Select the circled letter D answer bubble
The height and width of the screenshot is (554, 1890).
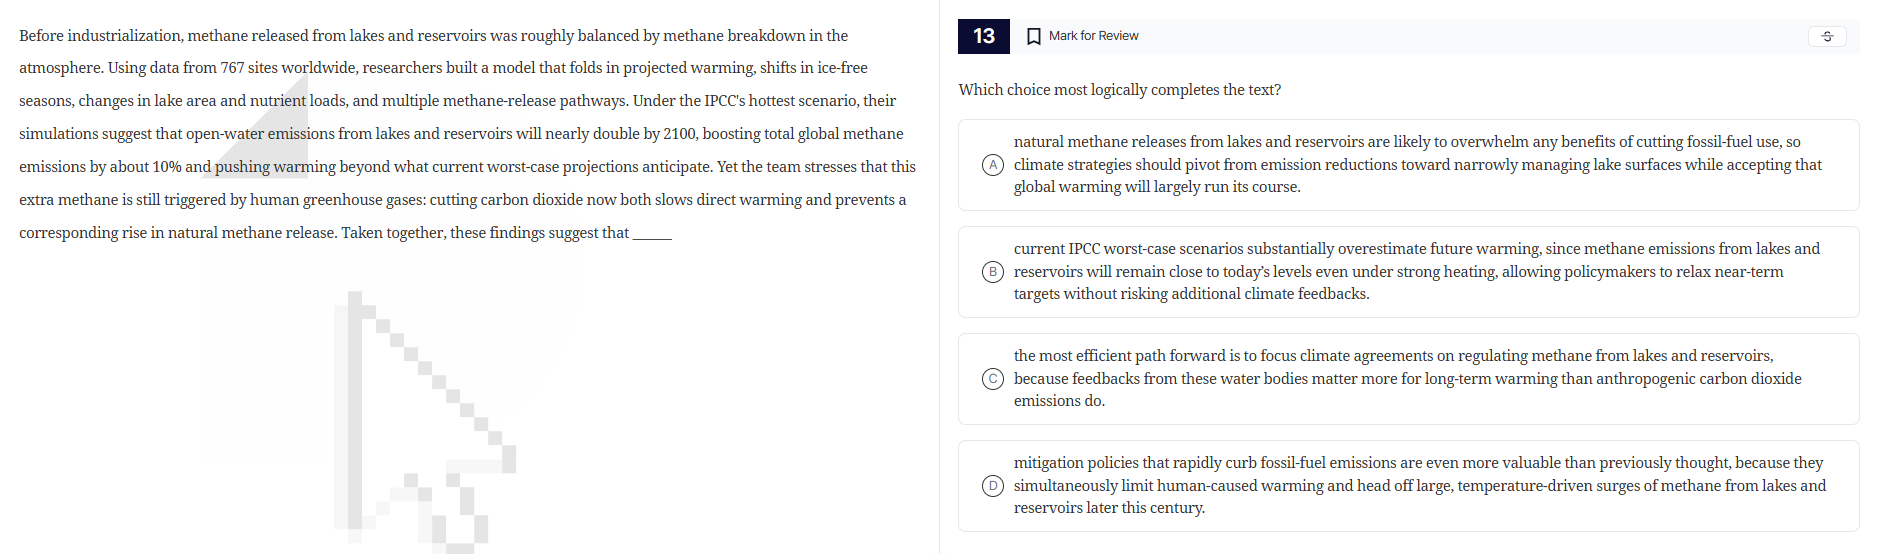[992, 486]
